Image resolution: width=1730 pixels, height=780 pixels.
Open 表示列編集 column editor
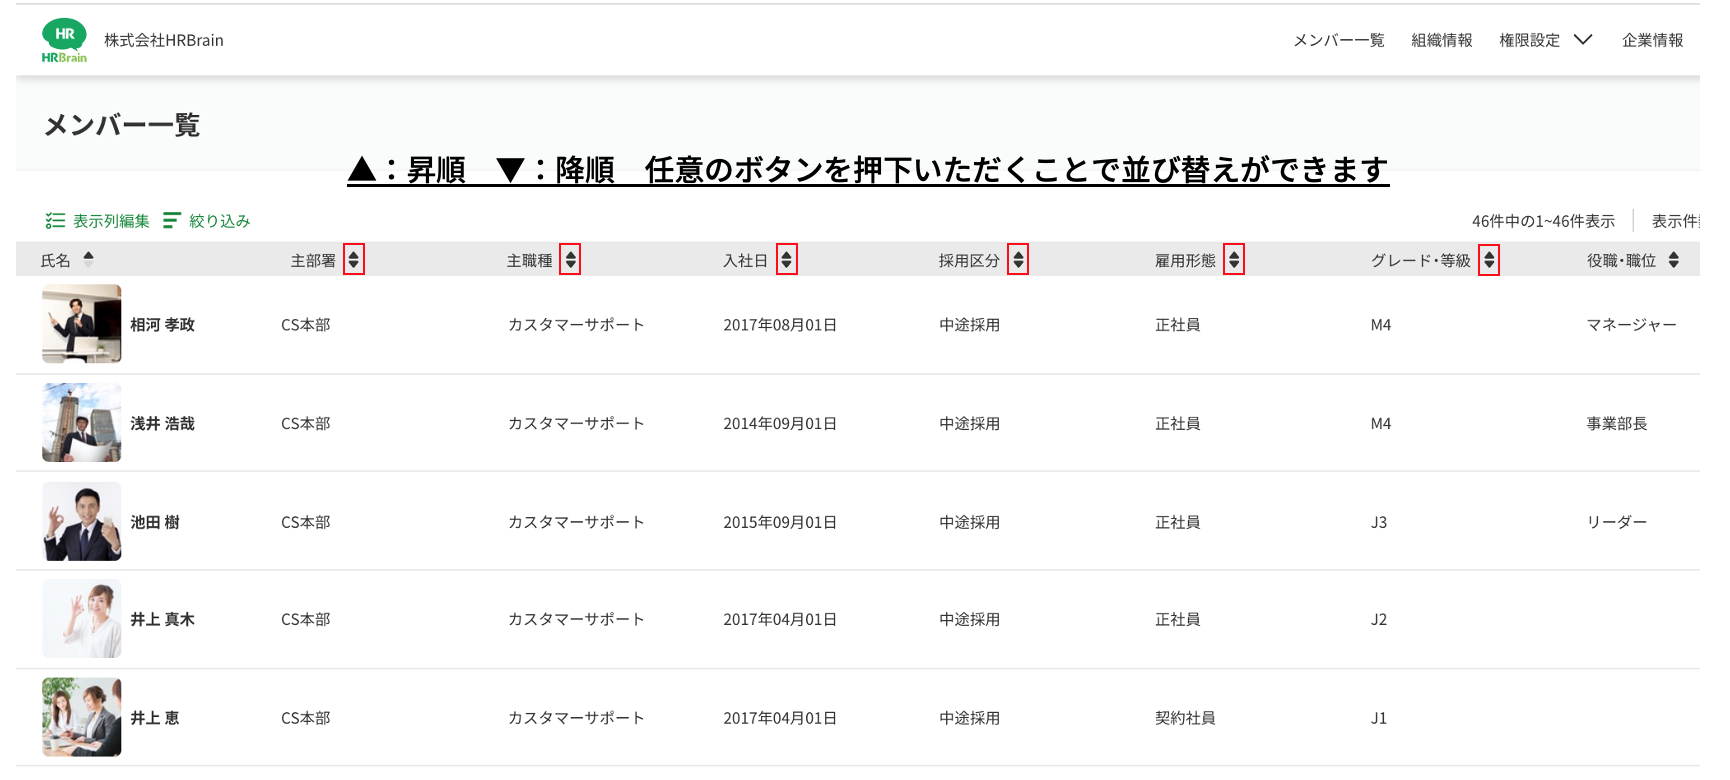[98, 221]
